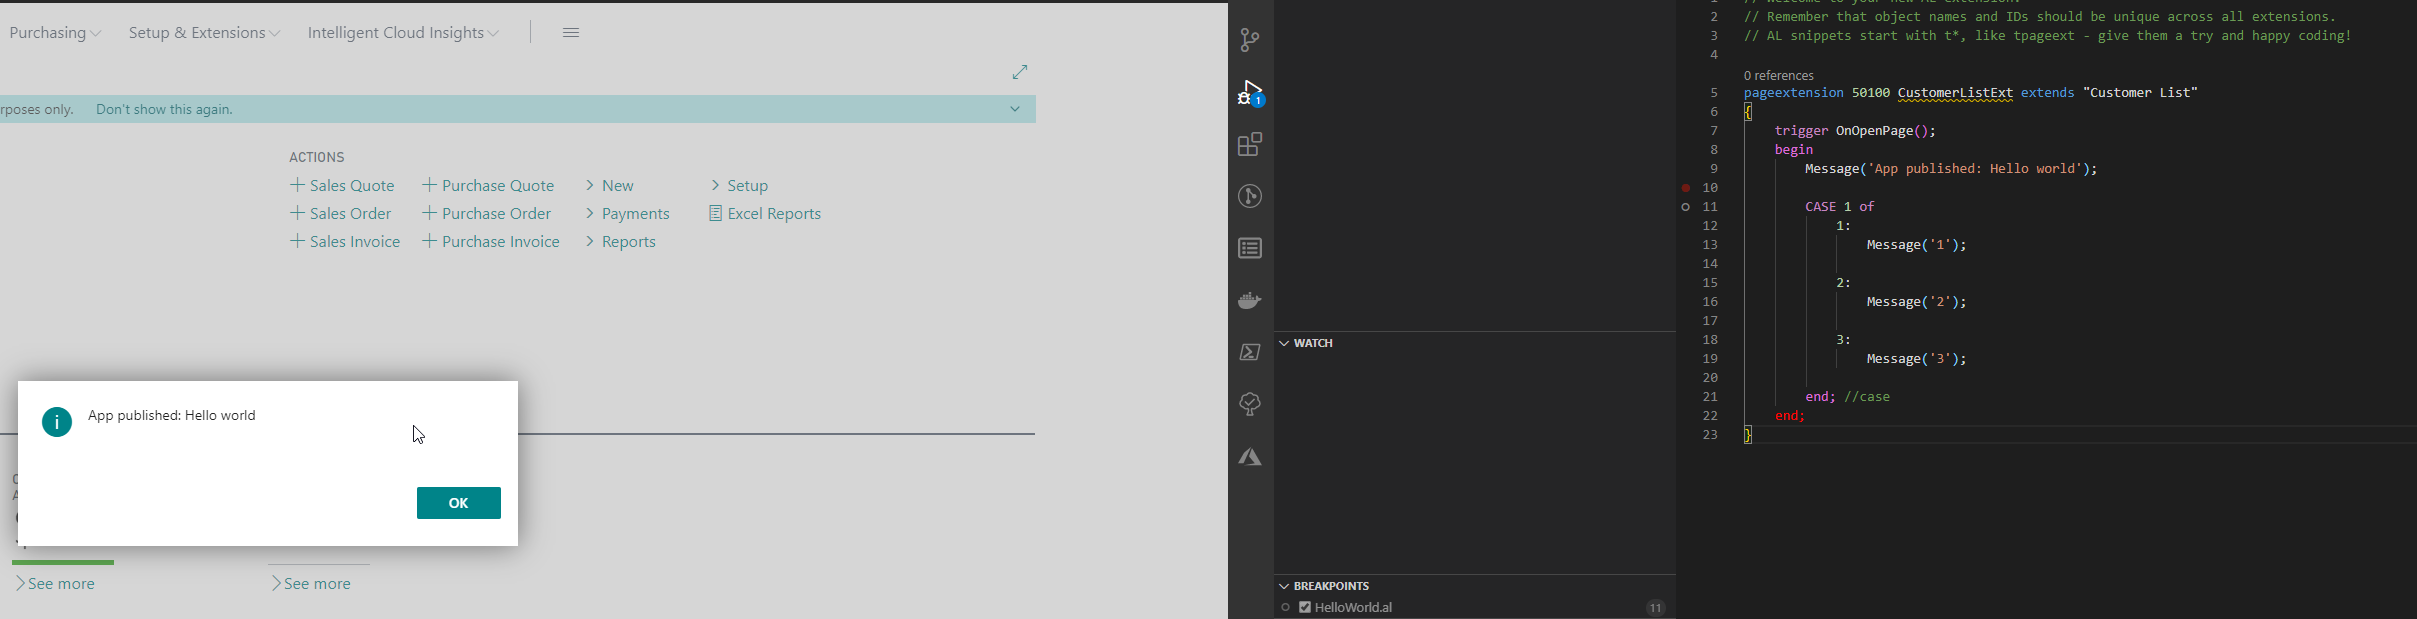Open Docker view in activity bar
The height and width of the screenshot is (619, 2417).
[1250, 300]
